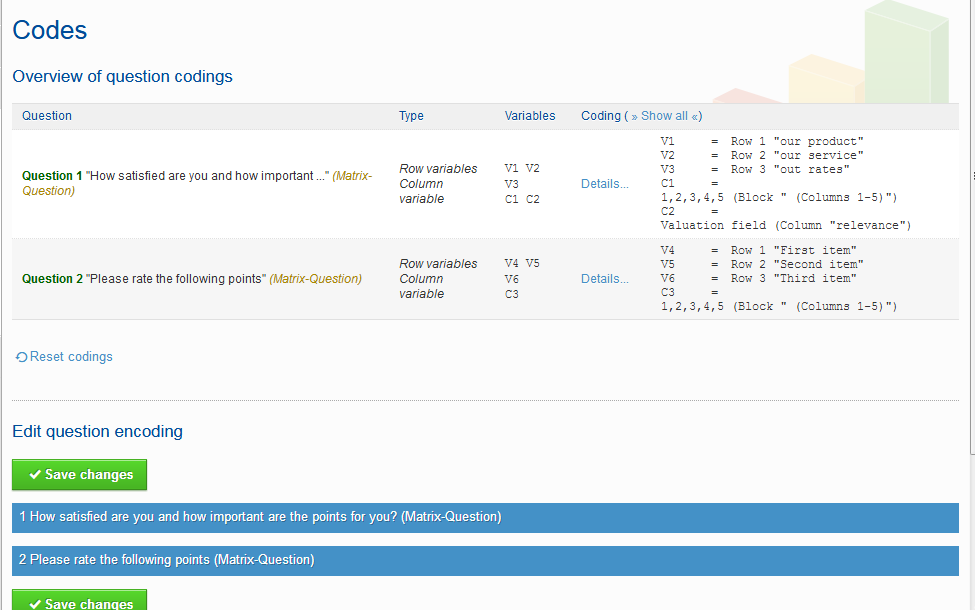Viewport: 975px width, 610px height.
Task: Select the Question 2 row title
Action: (x=53, y=279)
